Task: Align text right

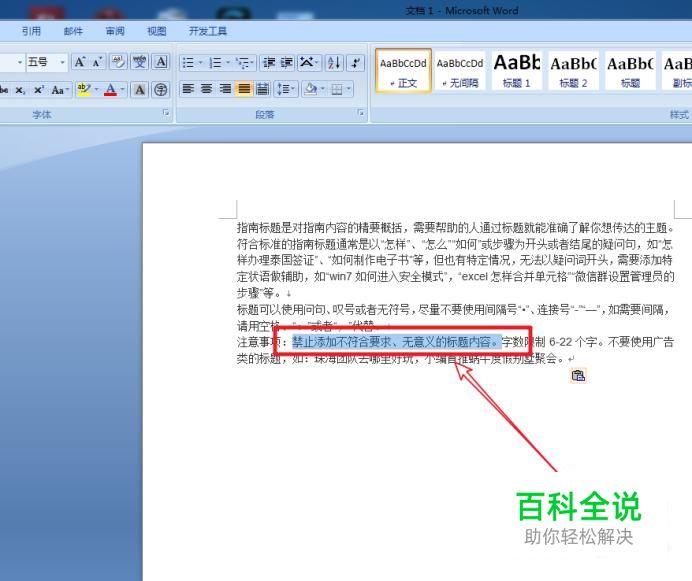Action: coord(225,89)
